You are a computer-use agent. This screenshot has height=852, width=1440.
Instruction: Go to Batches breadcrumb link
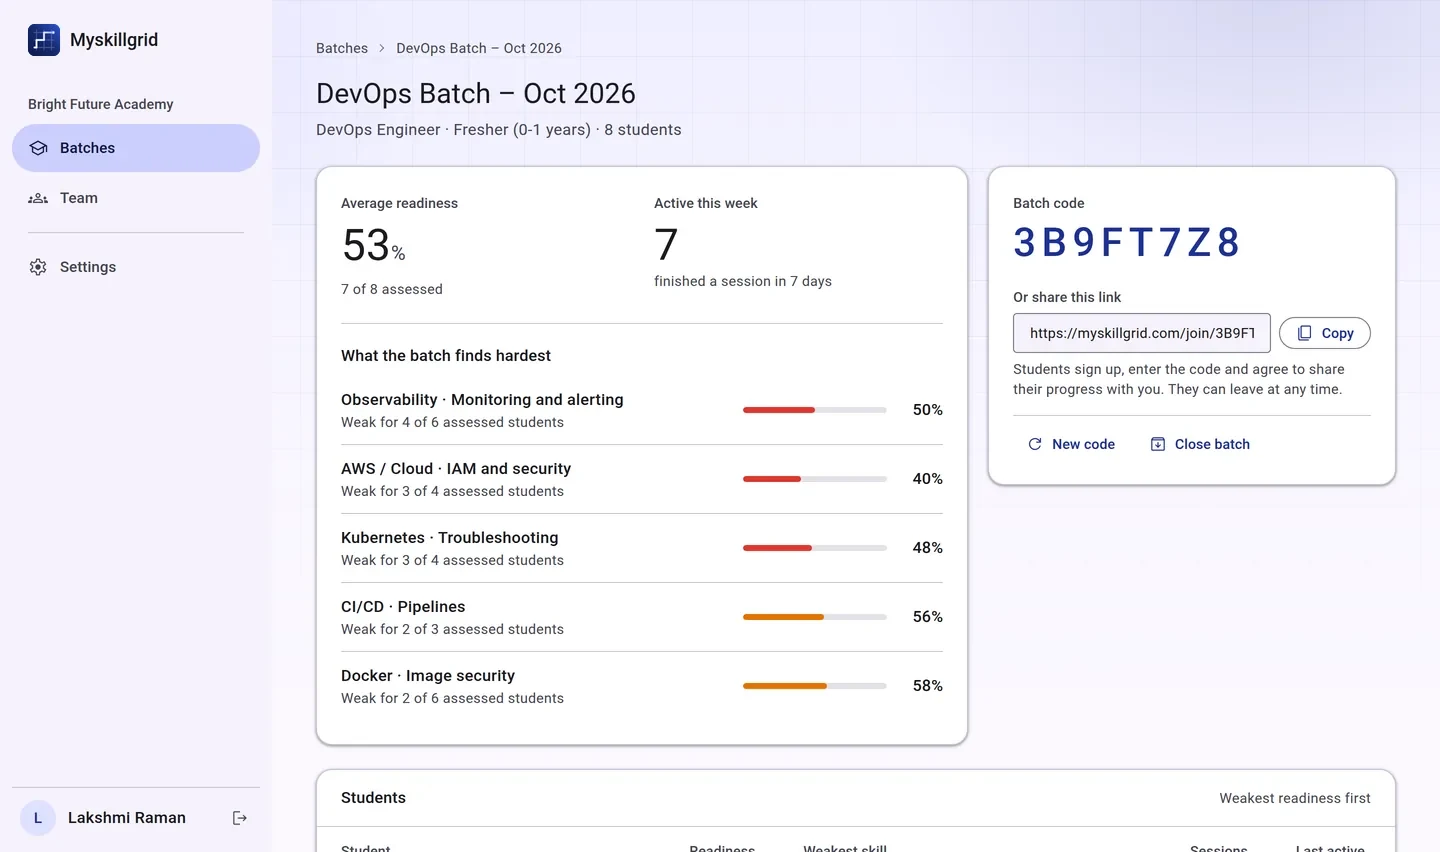click(x=342, y=48)
